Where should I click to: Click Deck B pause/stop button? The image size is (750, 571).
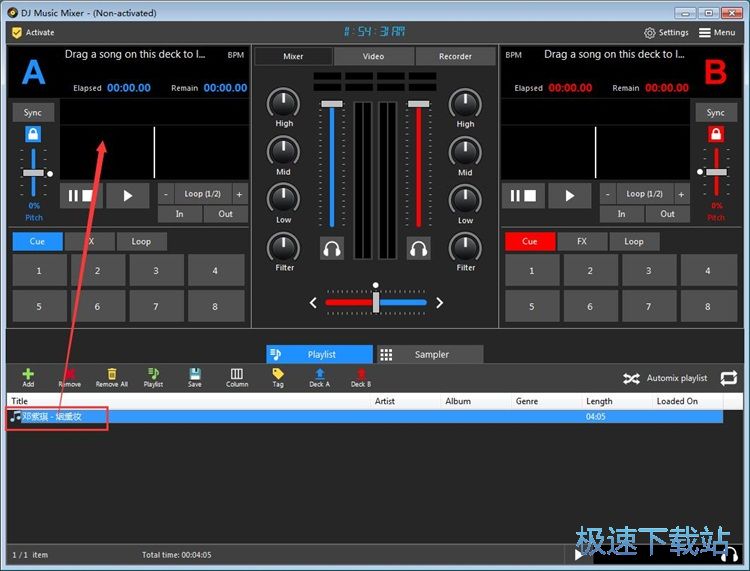pos(523,196)
